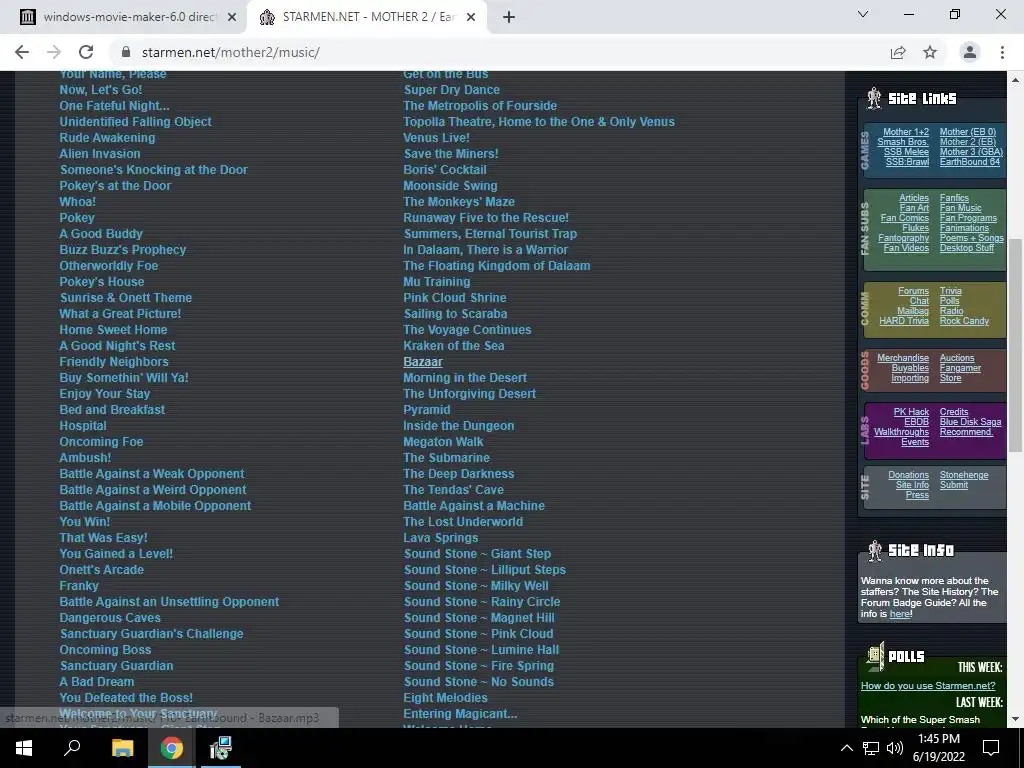The image size is (1024, 768).
Task: Share this page icon in address bar
Action: click(898, 52)
